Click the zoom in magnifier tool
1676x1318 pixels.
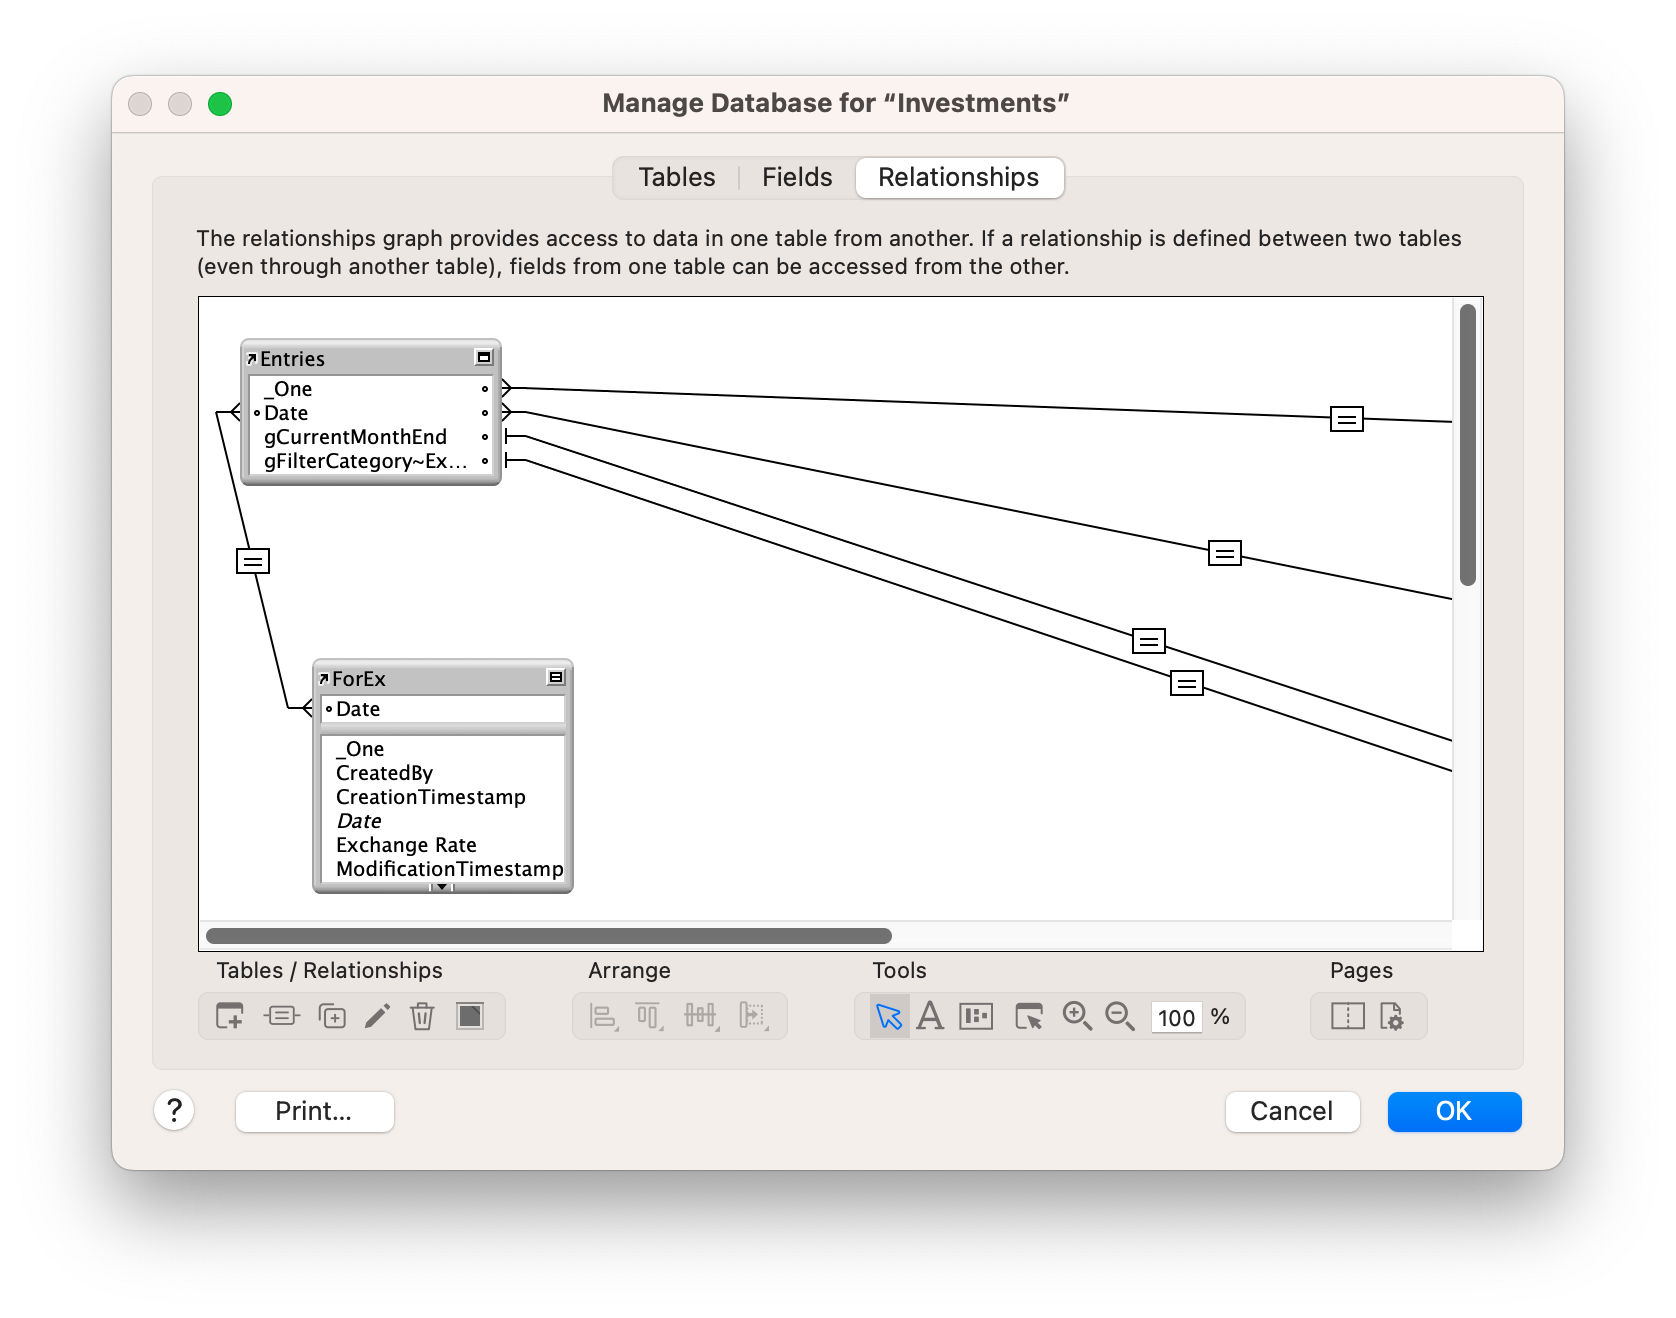pyautogui.click(x=1076, y=1016)
